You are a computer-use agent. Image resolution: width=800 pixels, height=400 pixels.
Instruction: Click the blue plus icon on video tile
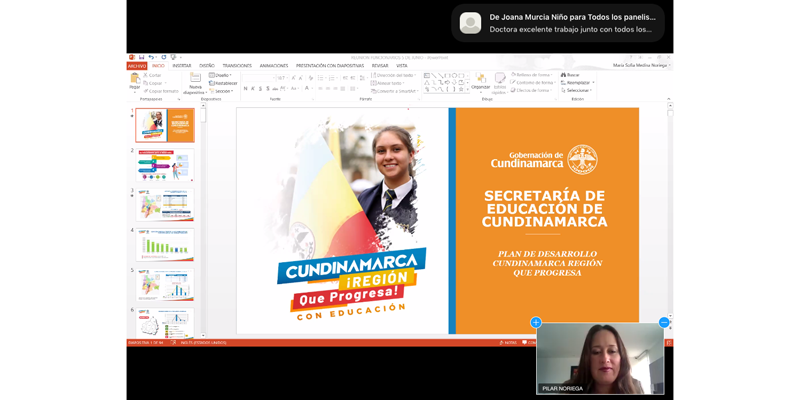point(536,322)
